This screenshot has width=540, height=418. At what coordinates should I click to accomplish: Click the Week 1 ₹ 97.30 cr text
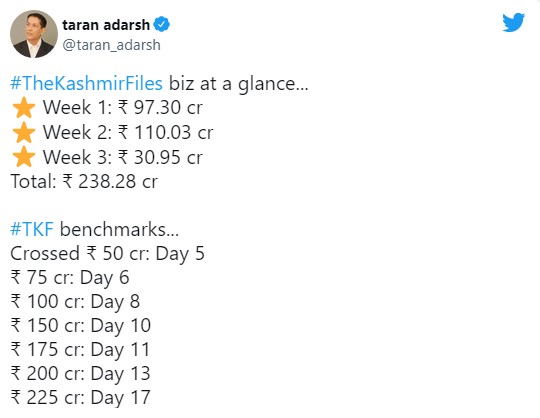[123, 107]
